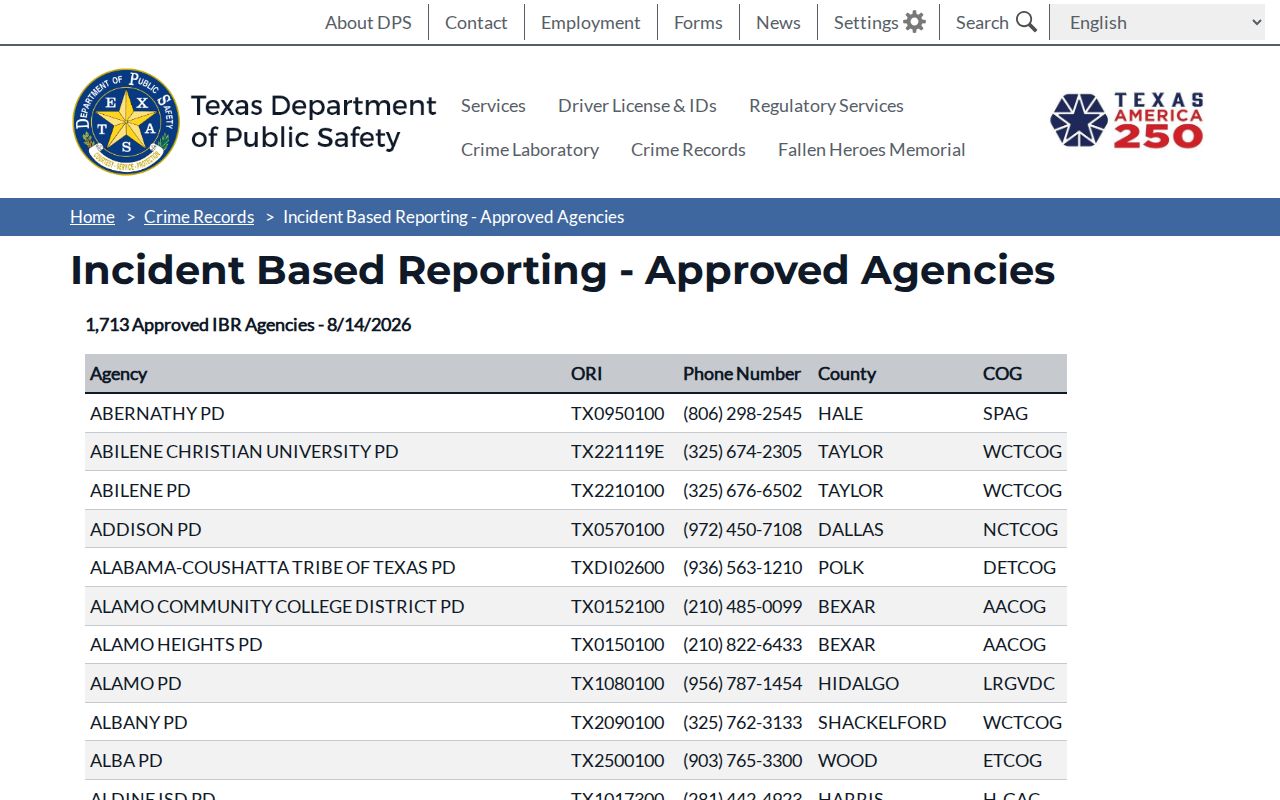Open the Texas DPS seal logo
Screen dimensions: 1280x800
[x=126, y=122]
